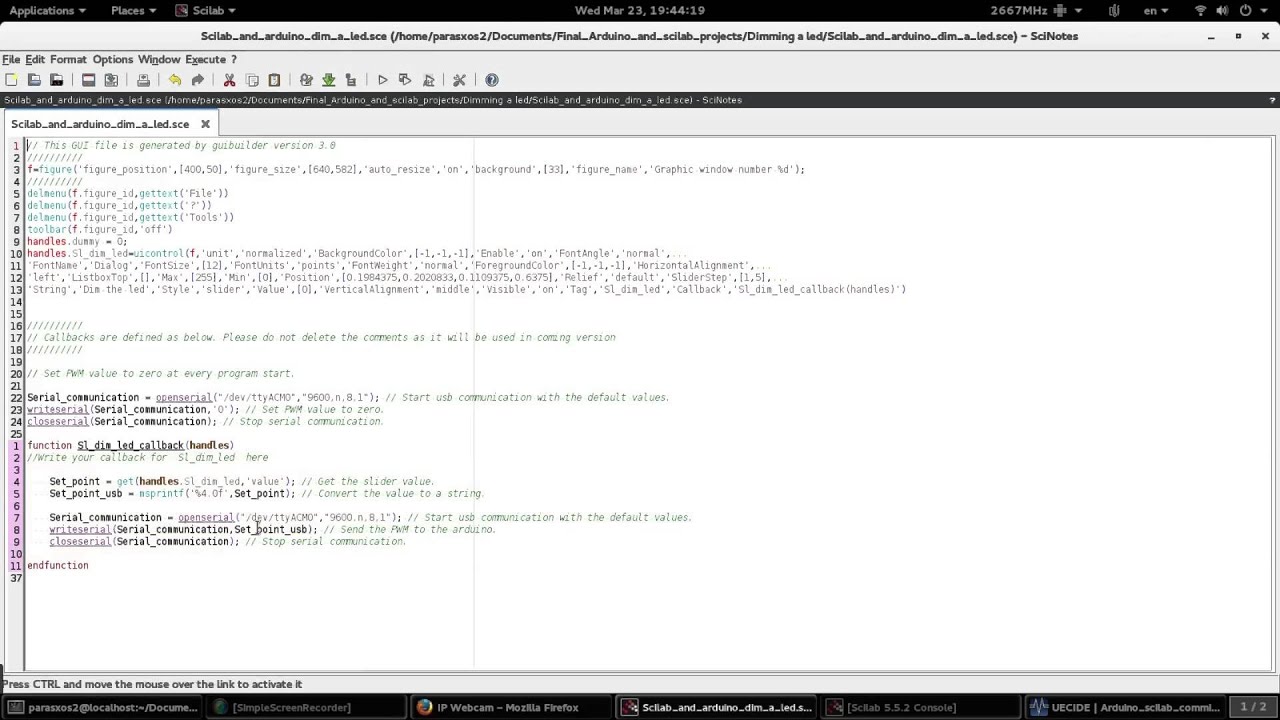Open help via blue question-mark icon
Viewport: 1280px width, 720px height.
491,80
